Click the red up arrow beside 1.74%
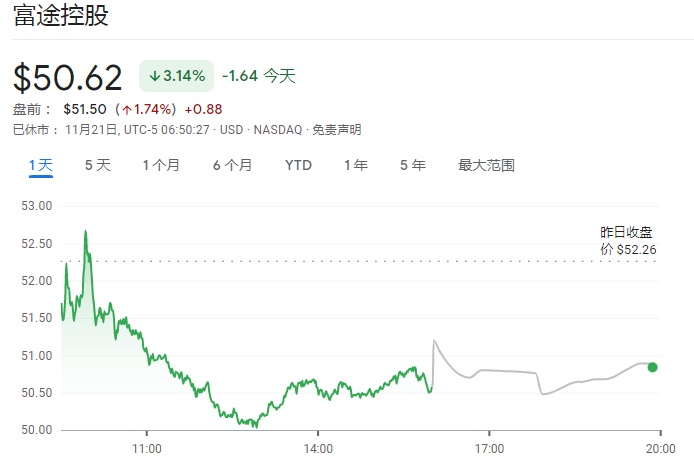This screenshot has width=694, height=473. click(x=126, y=109)
